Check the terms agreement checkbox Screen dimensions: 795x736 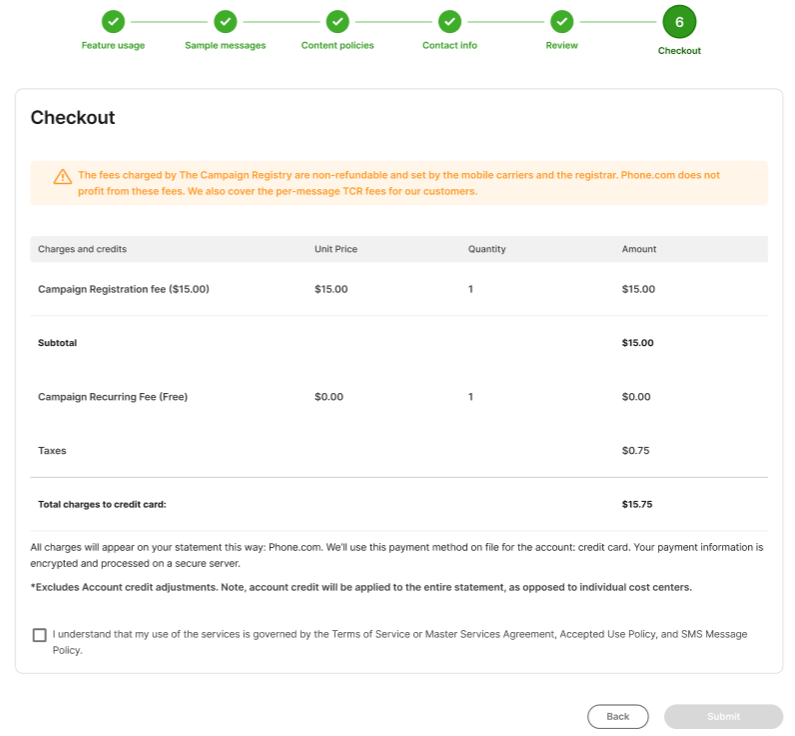[39, 635]
